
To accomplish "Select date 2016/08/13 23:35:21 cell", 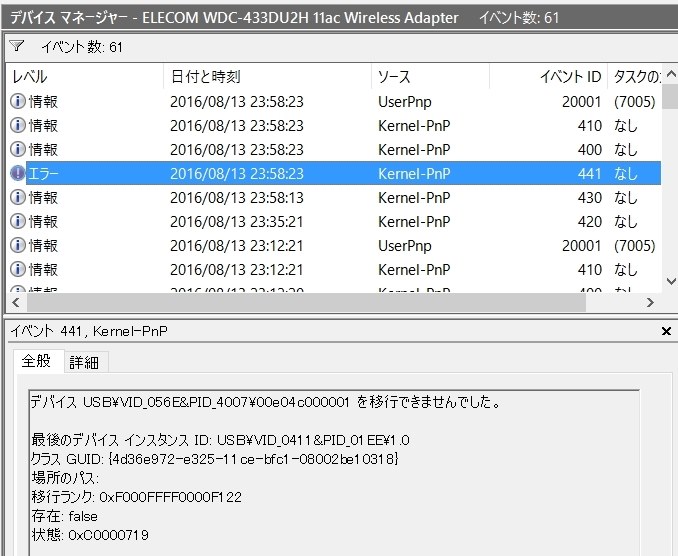I will [237, 221].
